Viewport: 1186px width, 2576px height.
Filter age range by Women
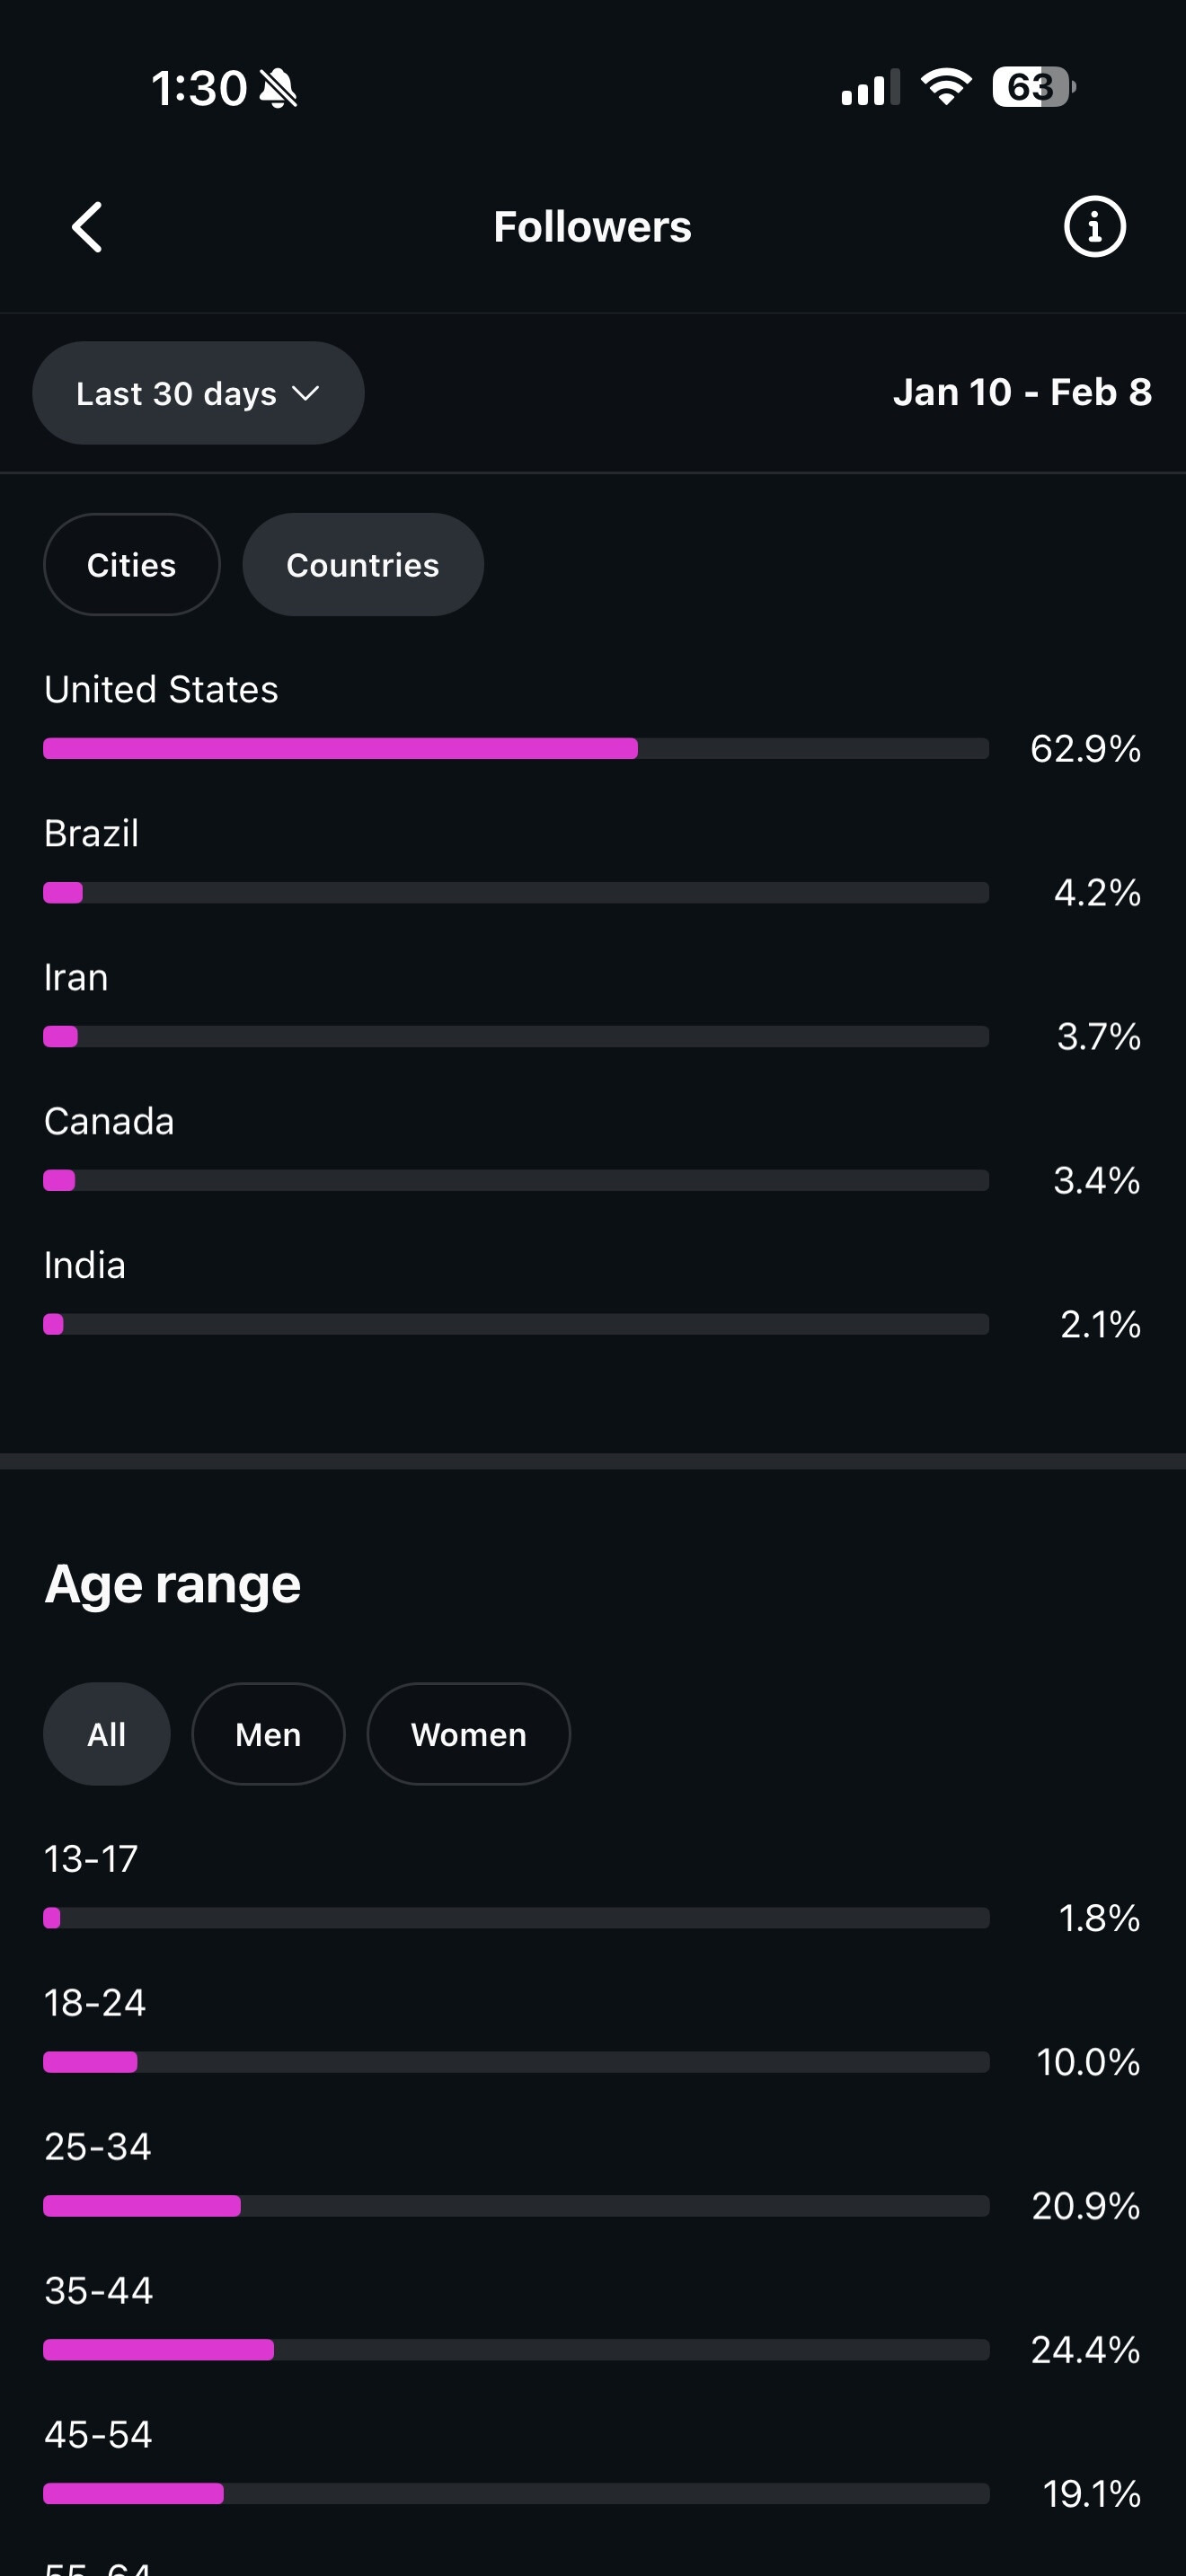(468, 1734)
